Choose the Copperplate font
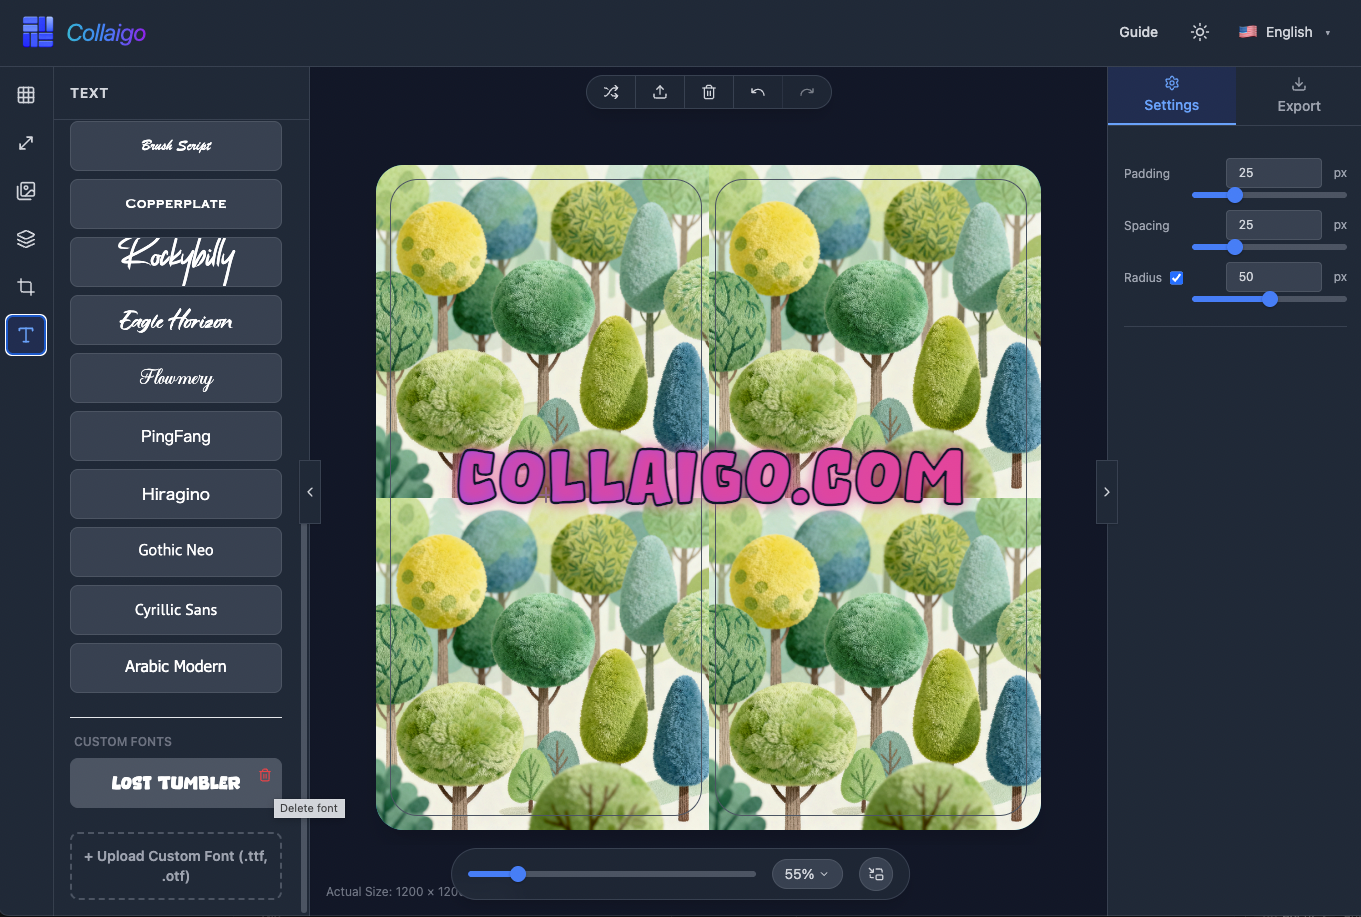 click(x=176, y=204)
